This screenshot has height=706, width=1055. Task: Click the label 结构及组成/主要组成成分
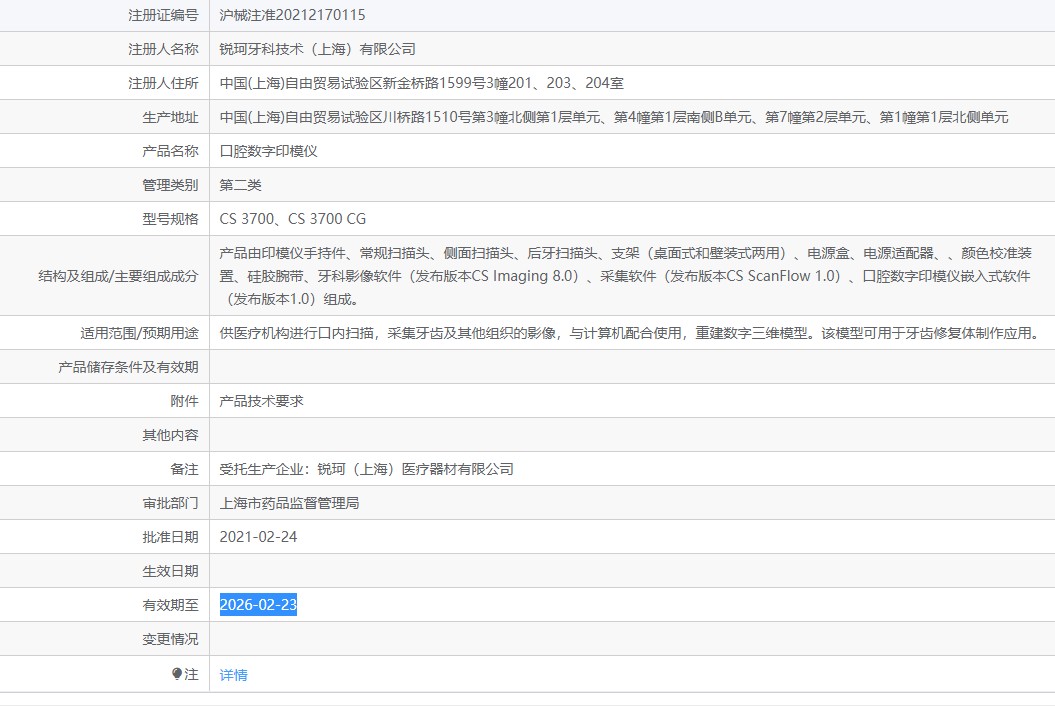click(118, 276)
